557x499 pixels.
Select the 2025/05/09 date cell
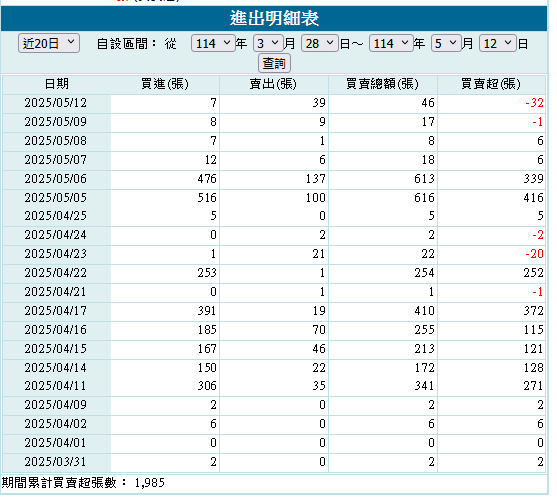click(56, 122)
